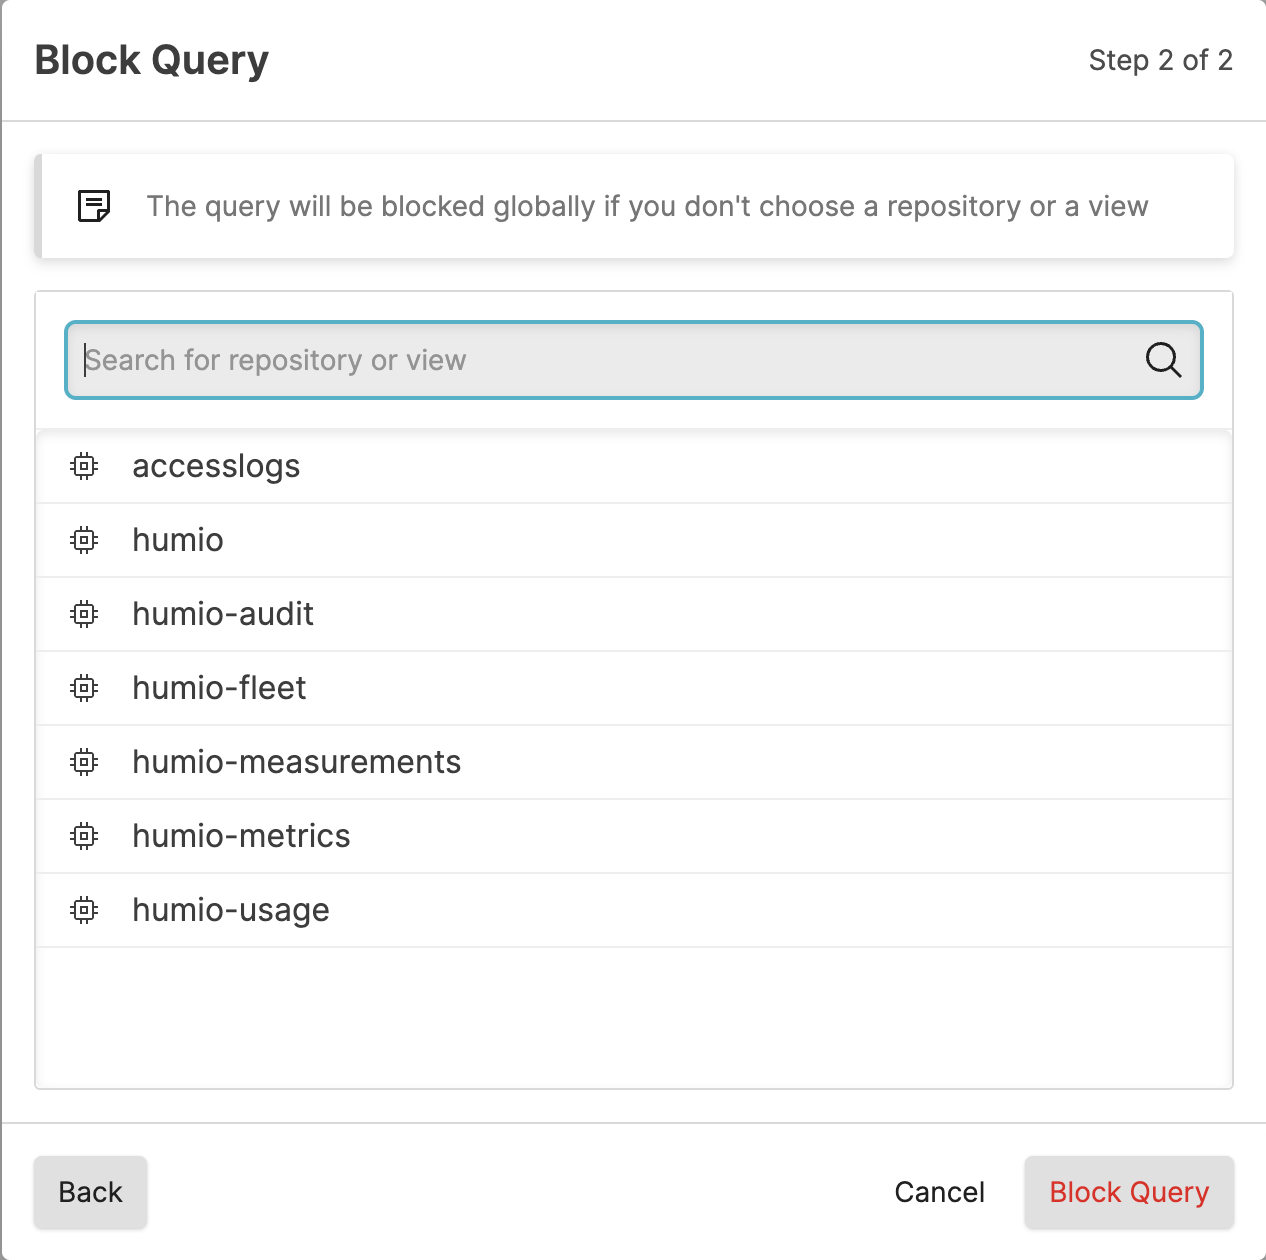The image size is (1266, 1260).
Task: Confirm with the Block Query button
Action: 1128,1192
